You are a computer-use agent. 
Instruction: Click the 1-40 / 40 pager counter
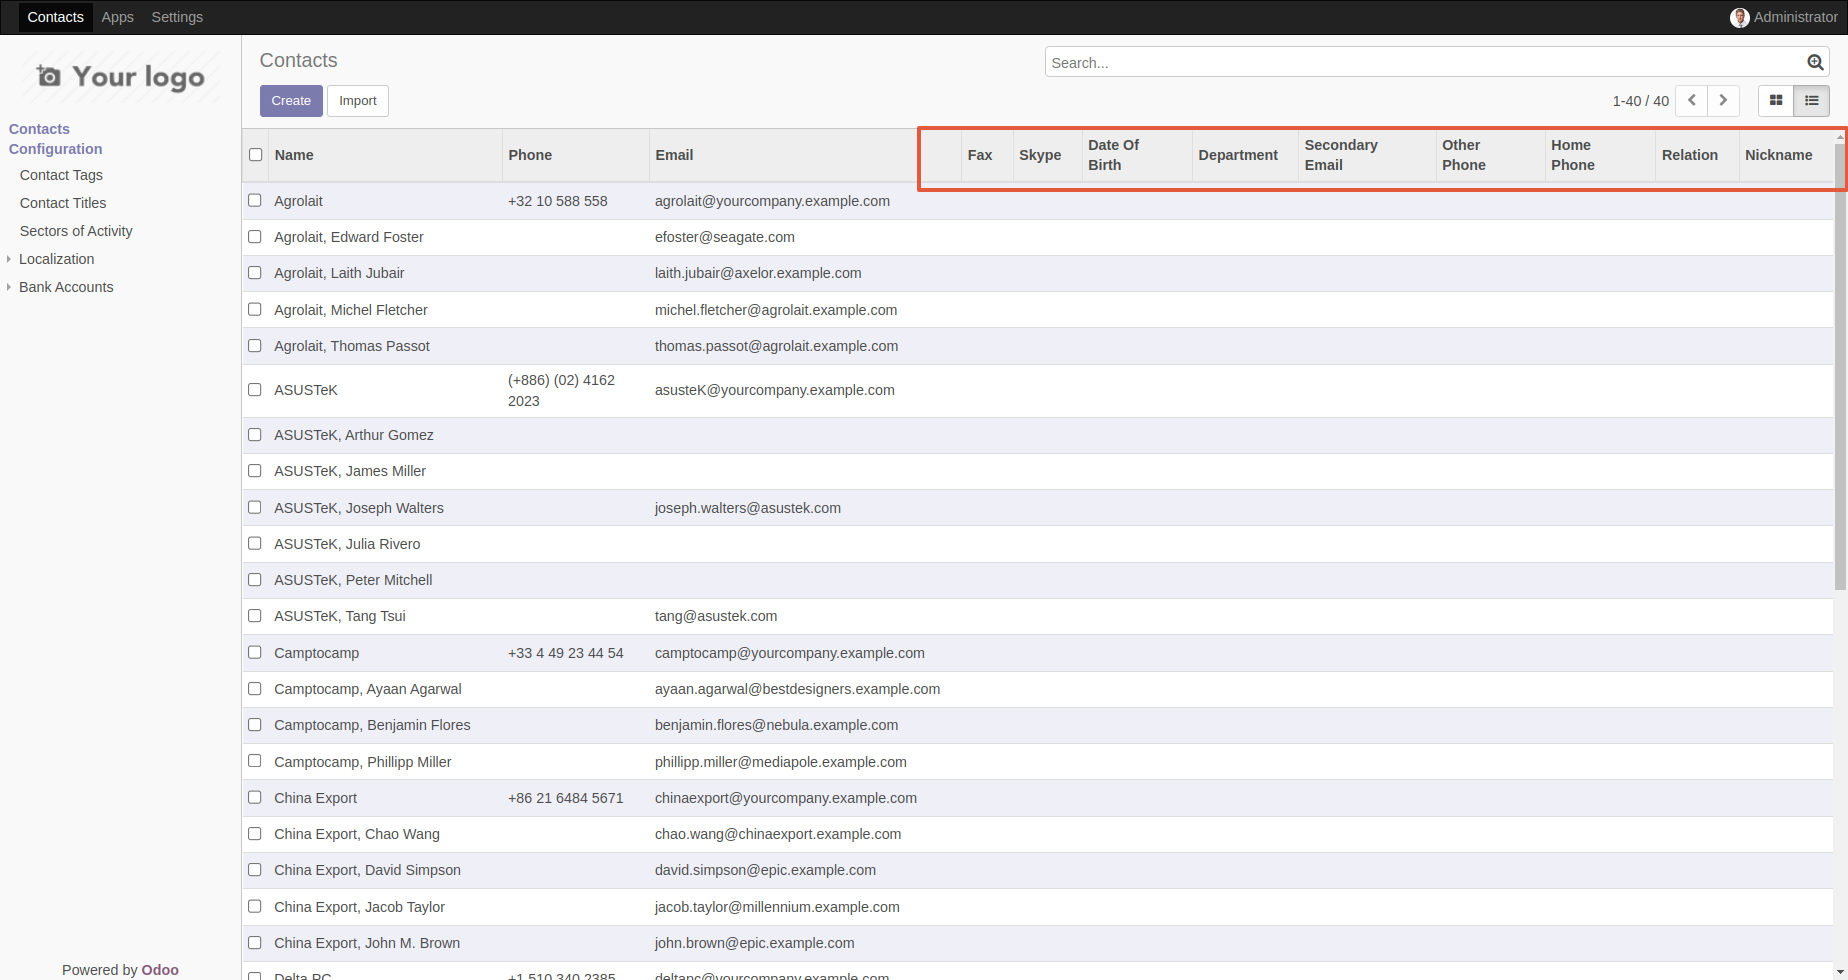click(1640, 101)
